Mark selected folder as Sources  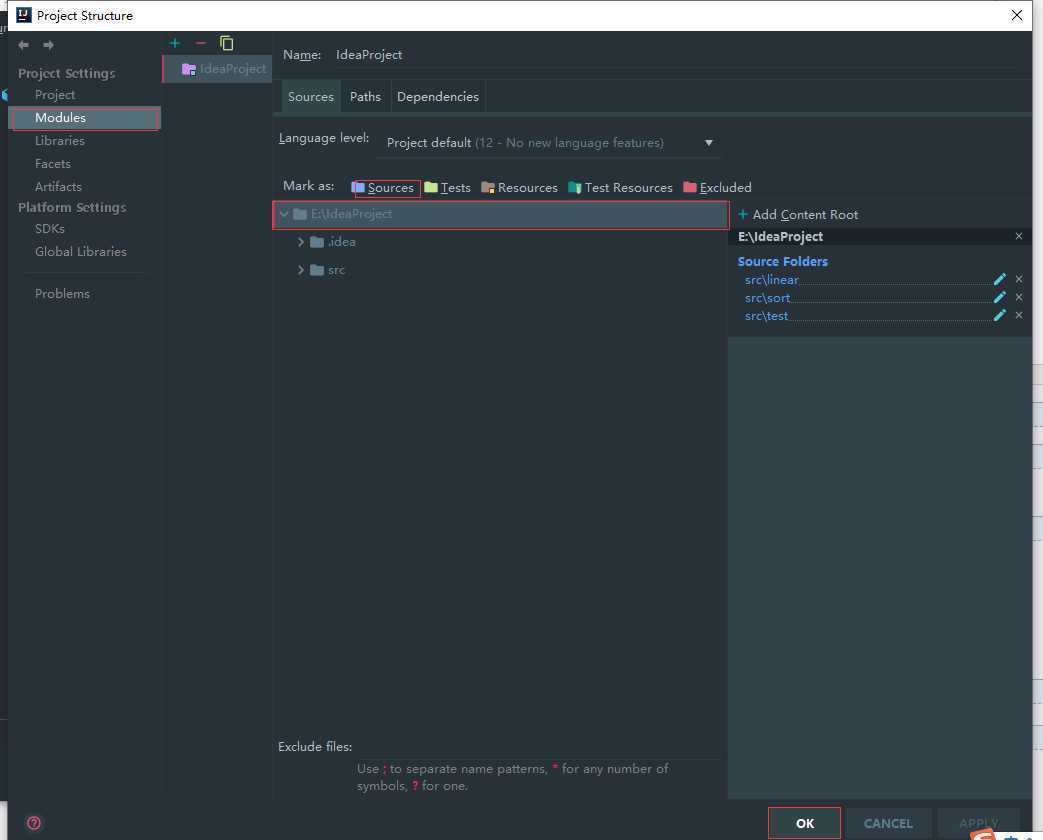(383, 188)
